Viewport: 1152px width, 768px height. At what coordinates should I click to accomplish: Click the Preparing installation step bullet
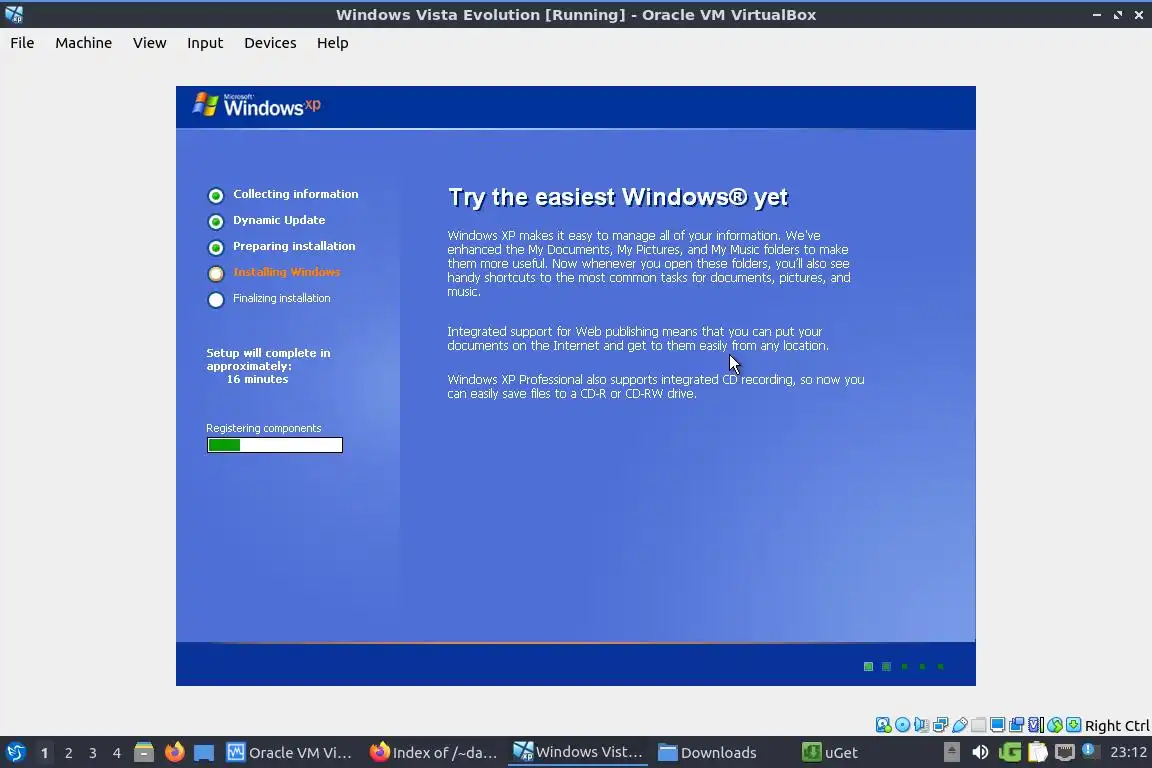click(x=215, y=248)
